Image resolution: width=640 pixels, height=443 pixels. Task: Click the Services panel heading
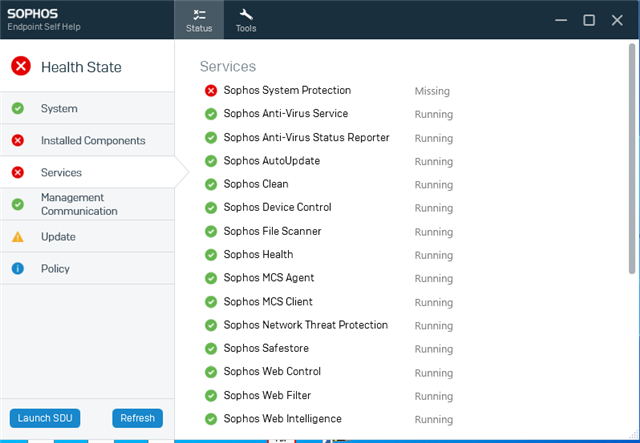pyautogui.click(x=228, y=66)
